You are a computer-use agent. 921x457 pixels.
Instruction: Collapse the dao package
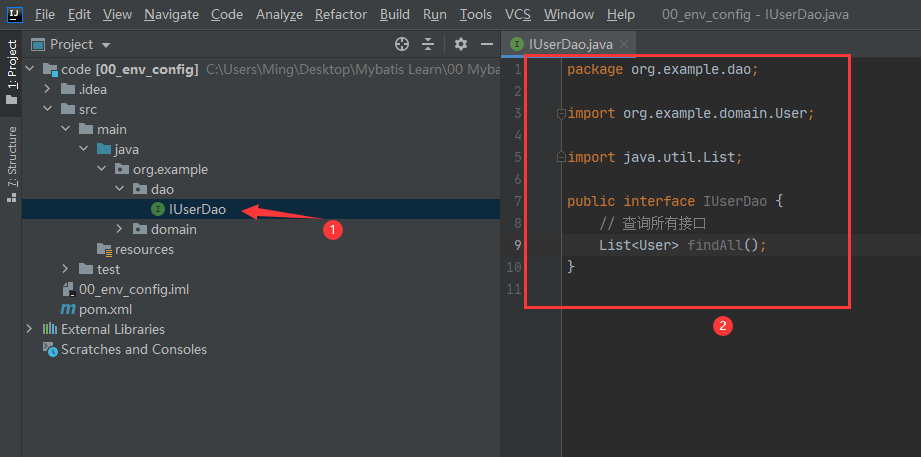120,189
